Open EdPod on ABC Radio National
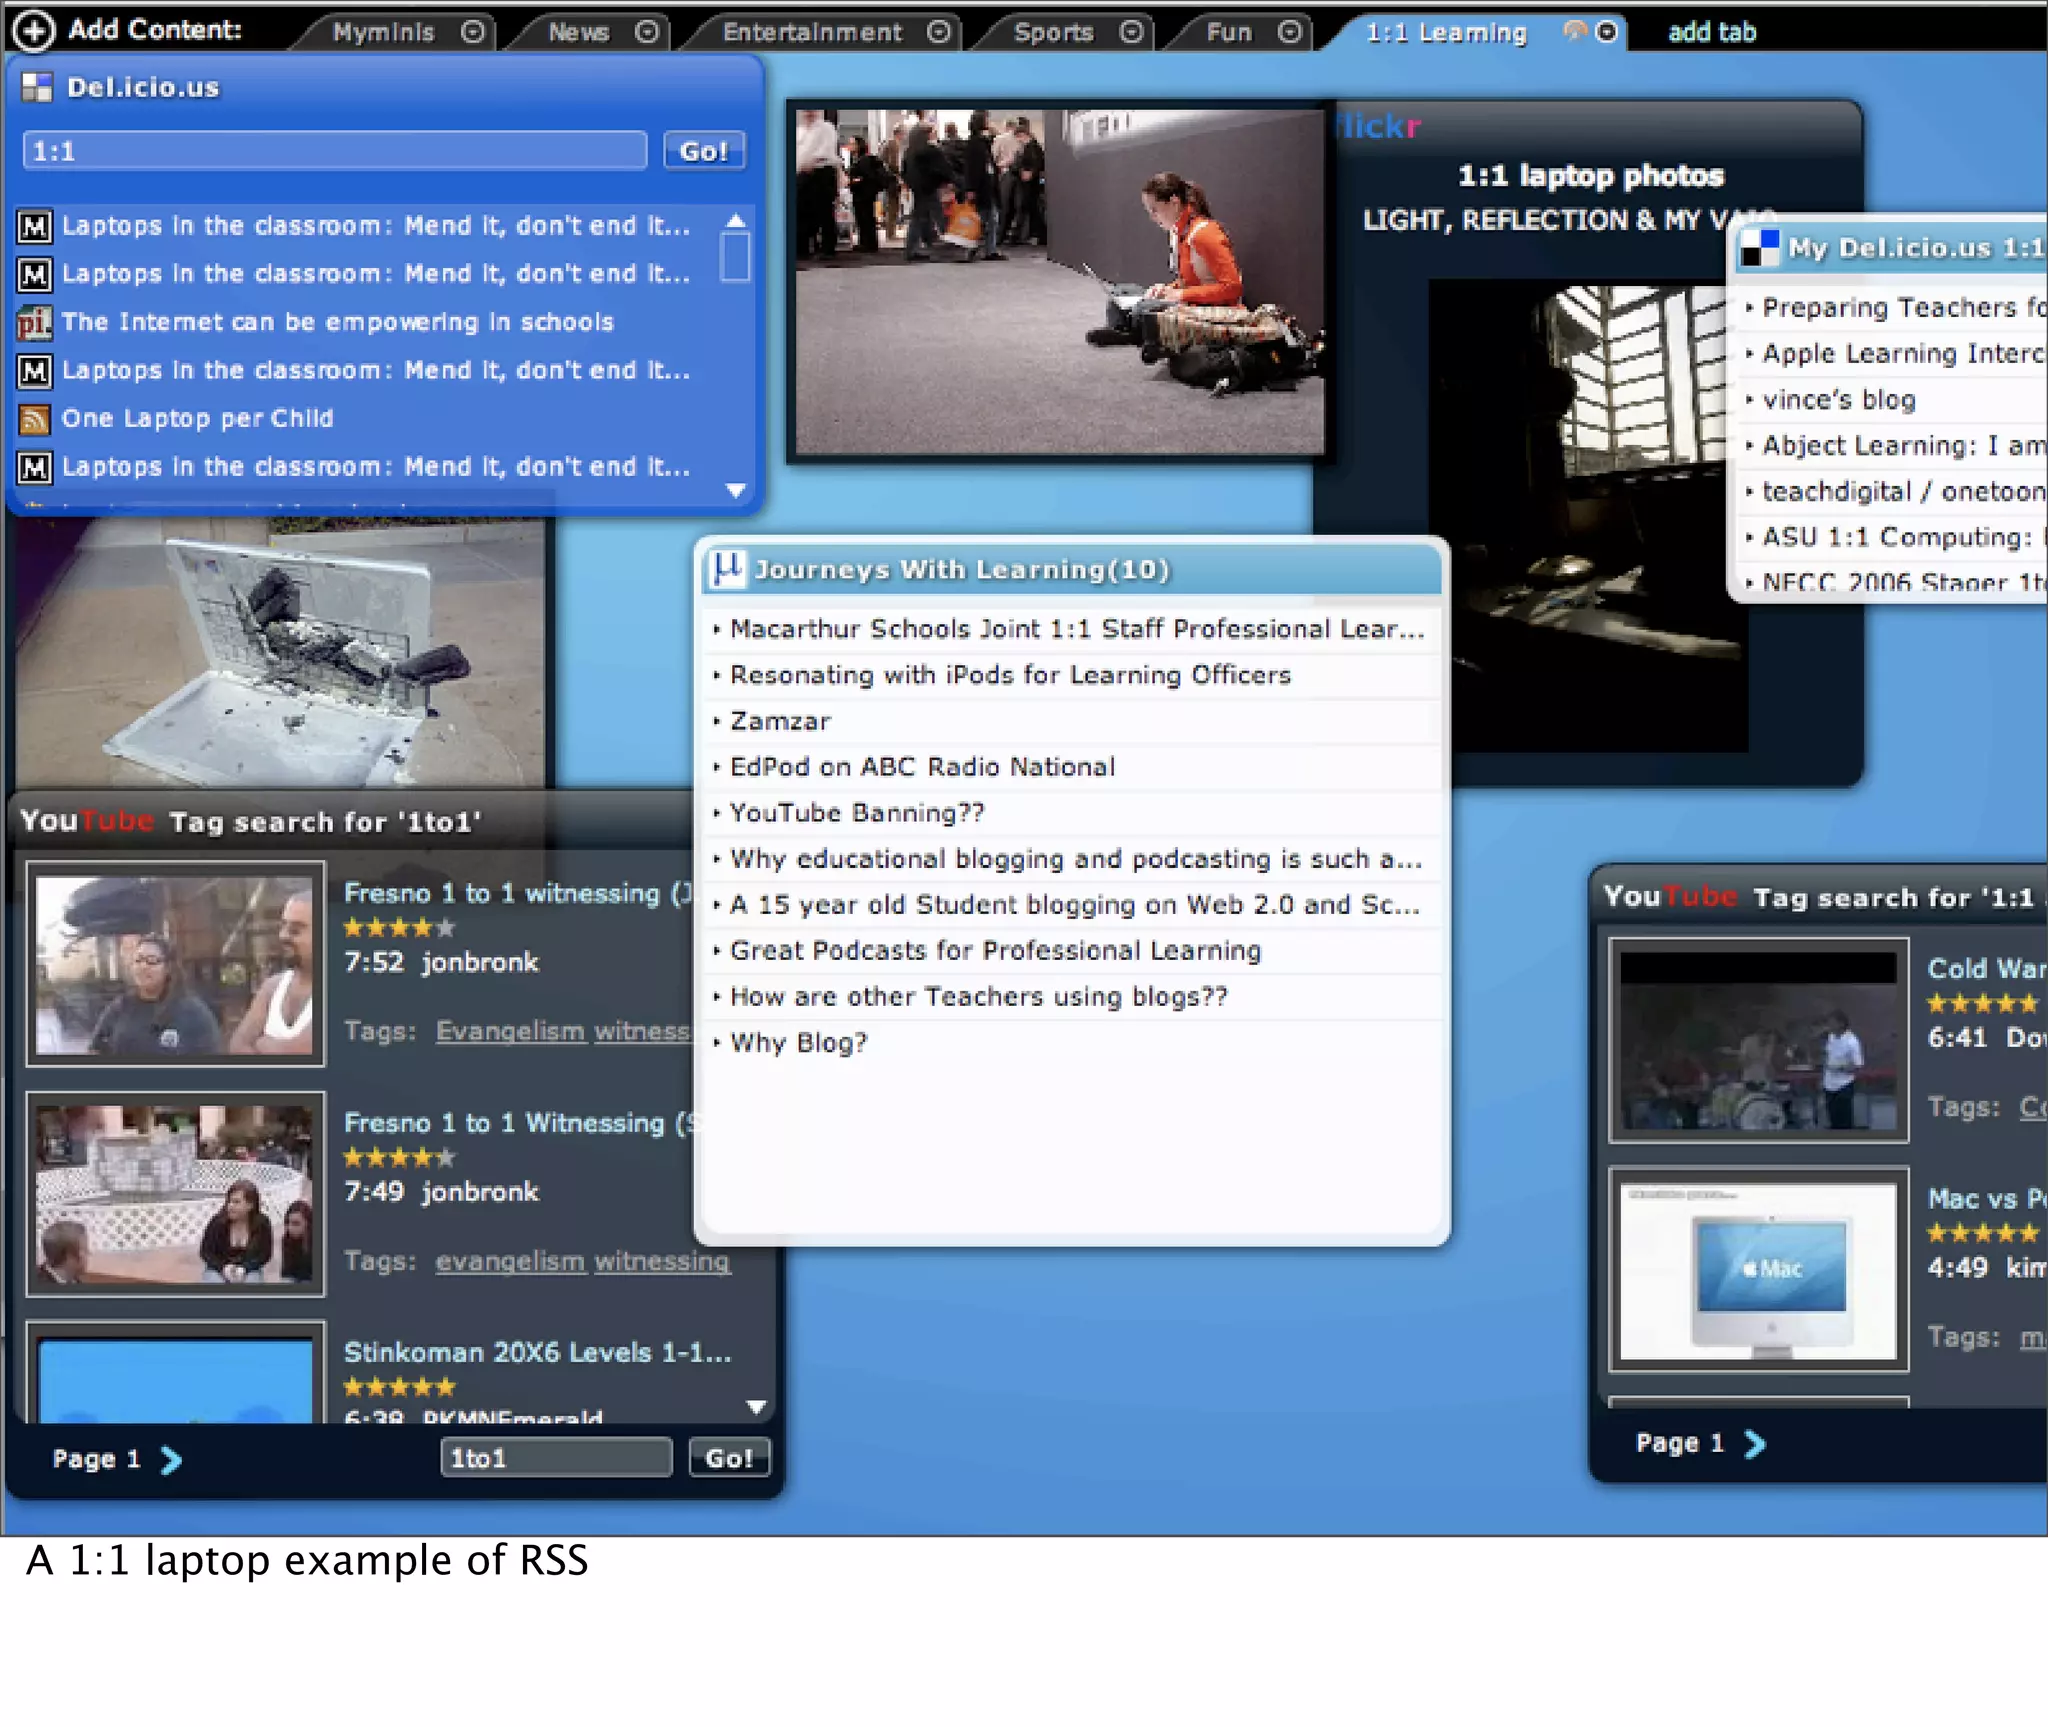Viewport: 2048px width, 1727px height. [922, 767]
